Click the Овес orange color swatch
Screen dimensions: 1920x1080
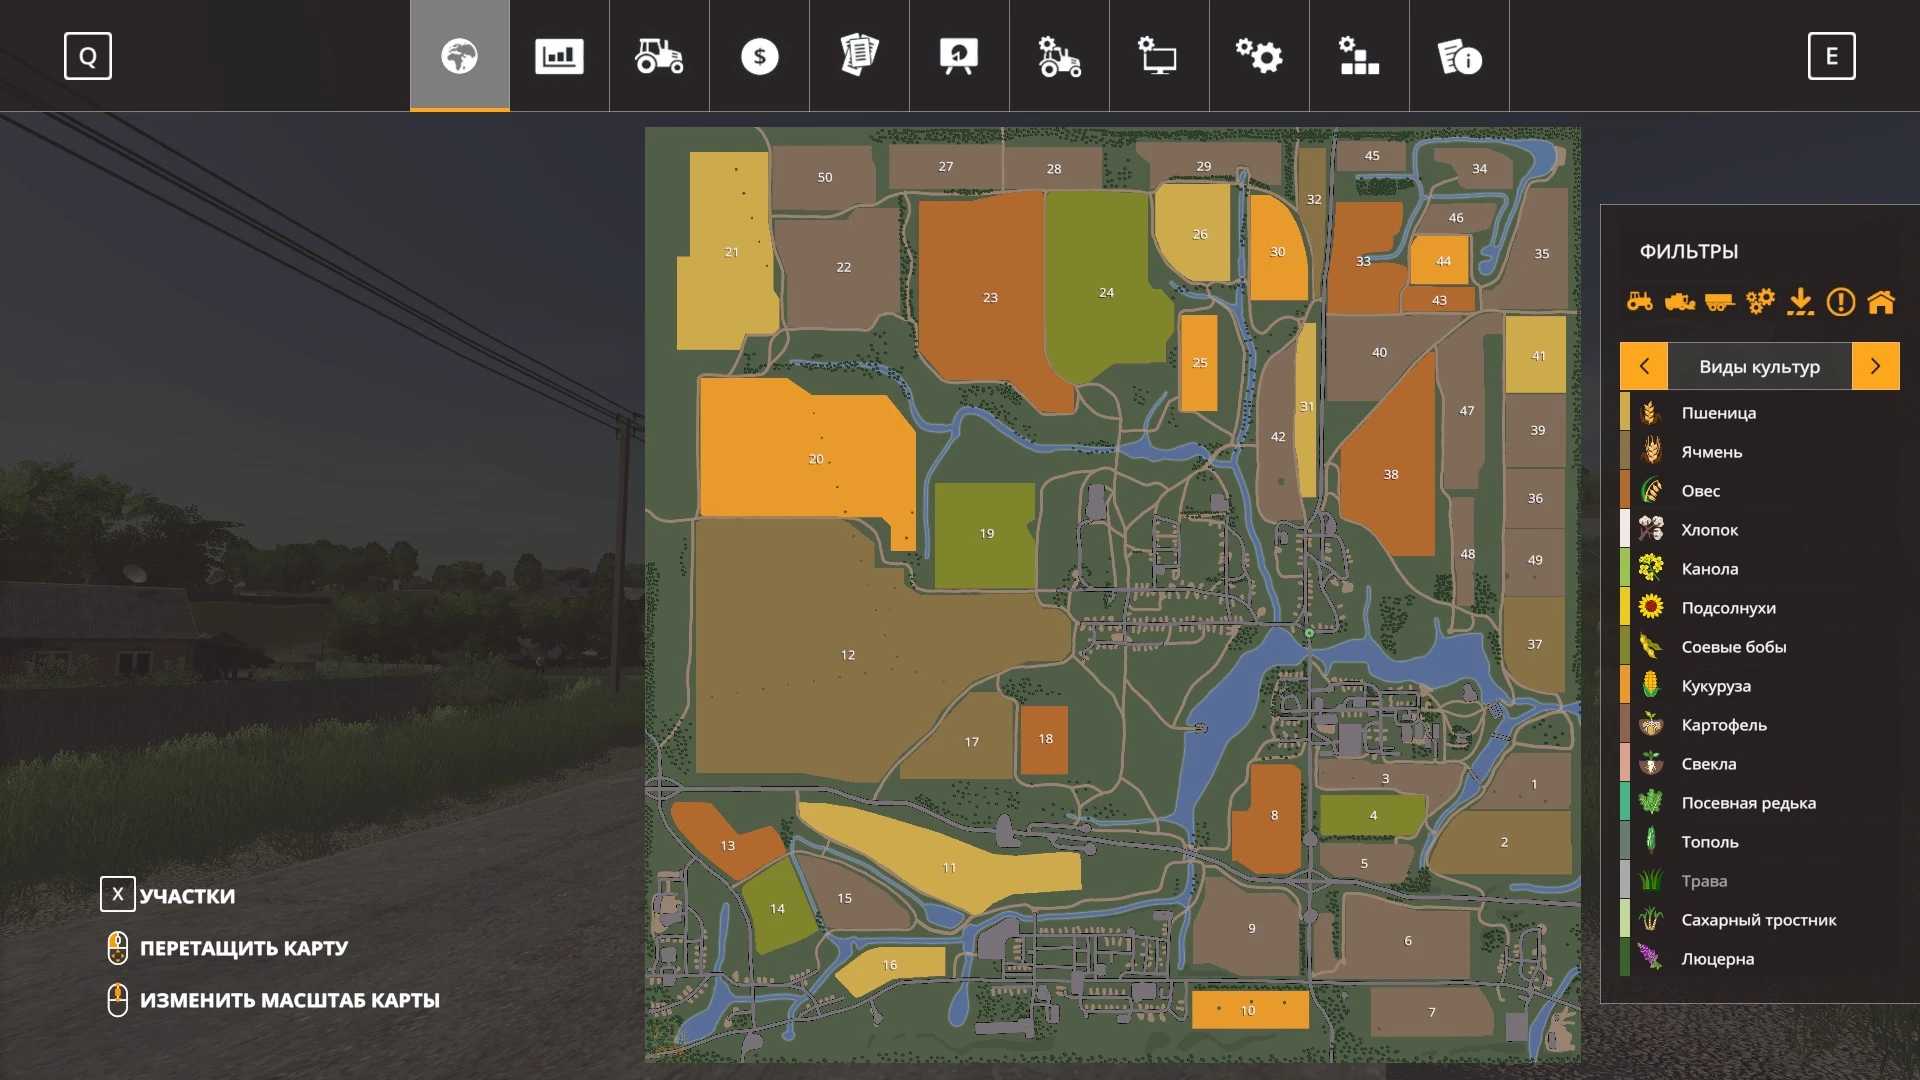1625,491
